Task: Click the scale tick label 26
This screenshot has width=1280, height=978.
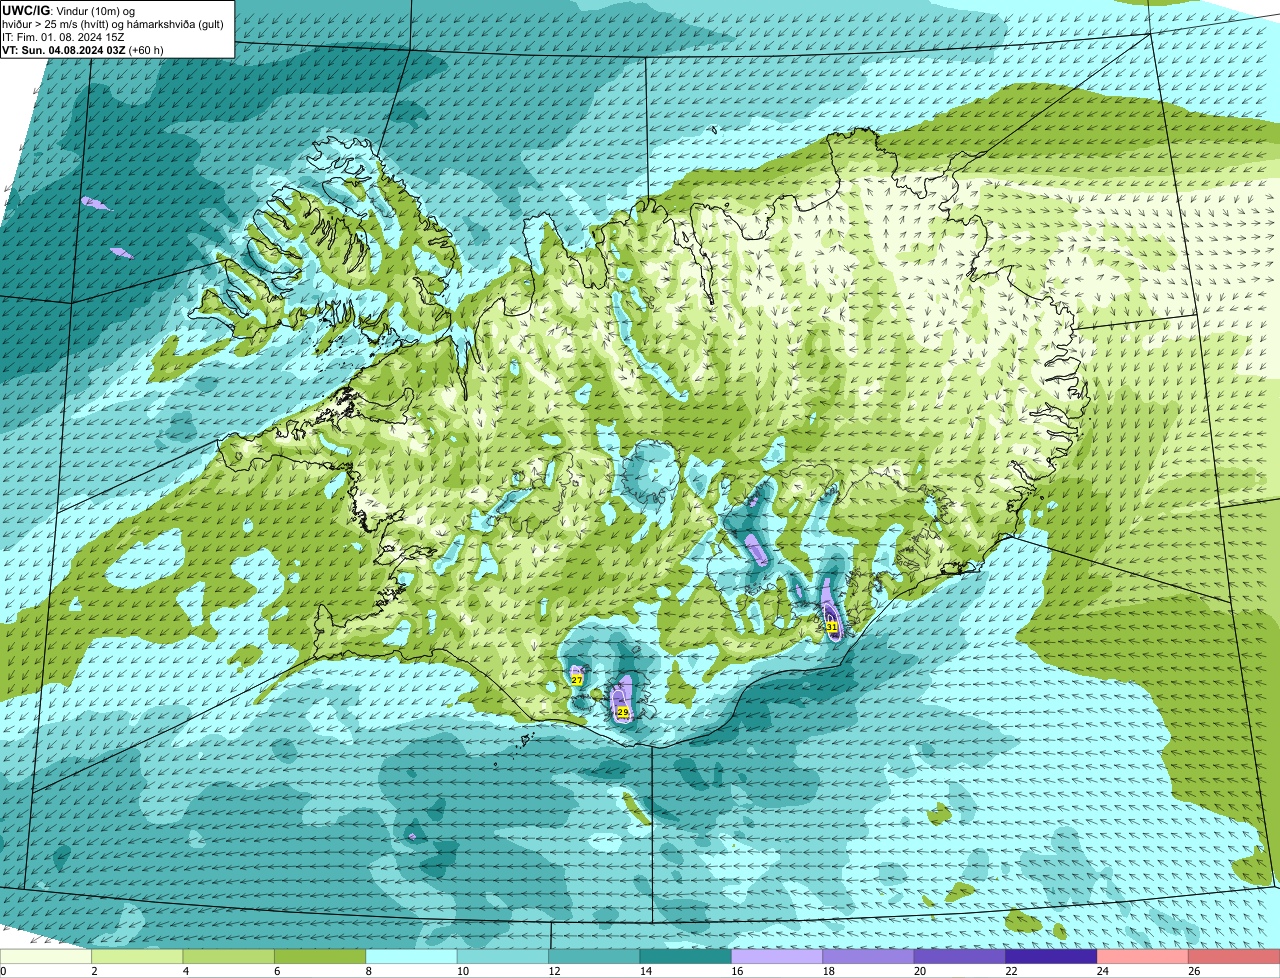Action: (x=1192, y=971)
